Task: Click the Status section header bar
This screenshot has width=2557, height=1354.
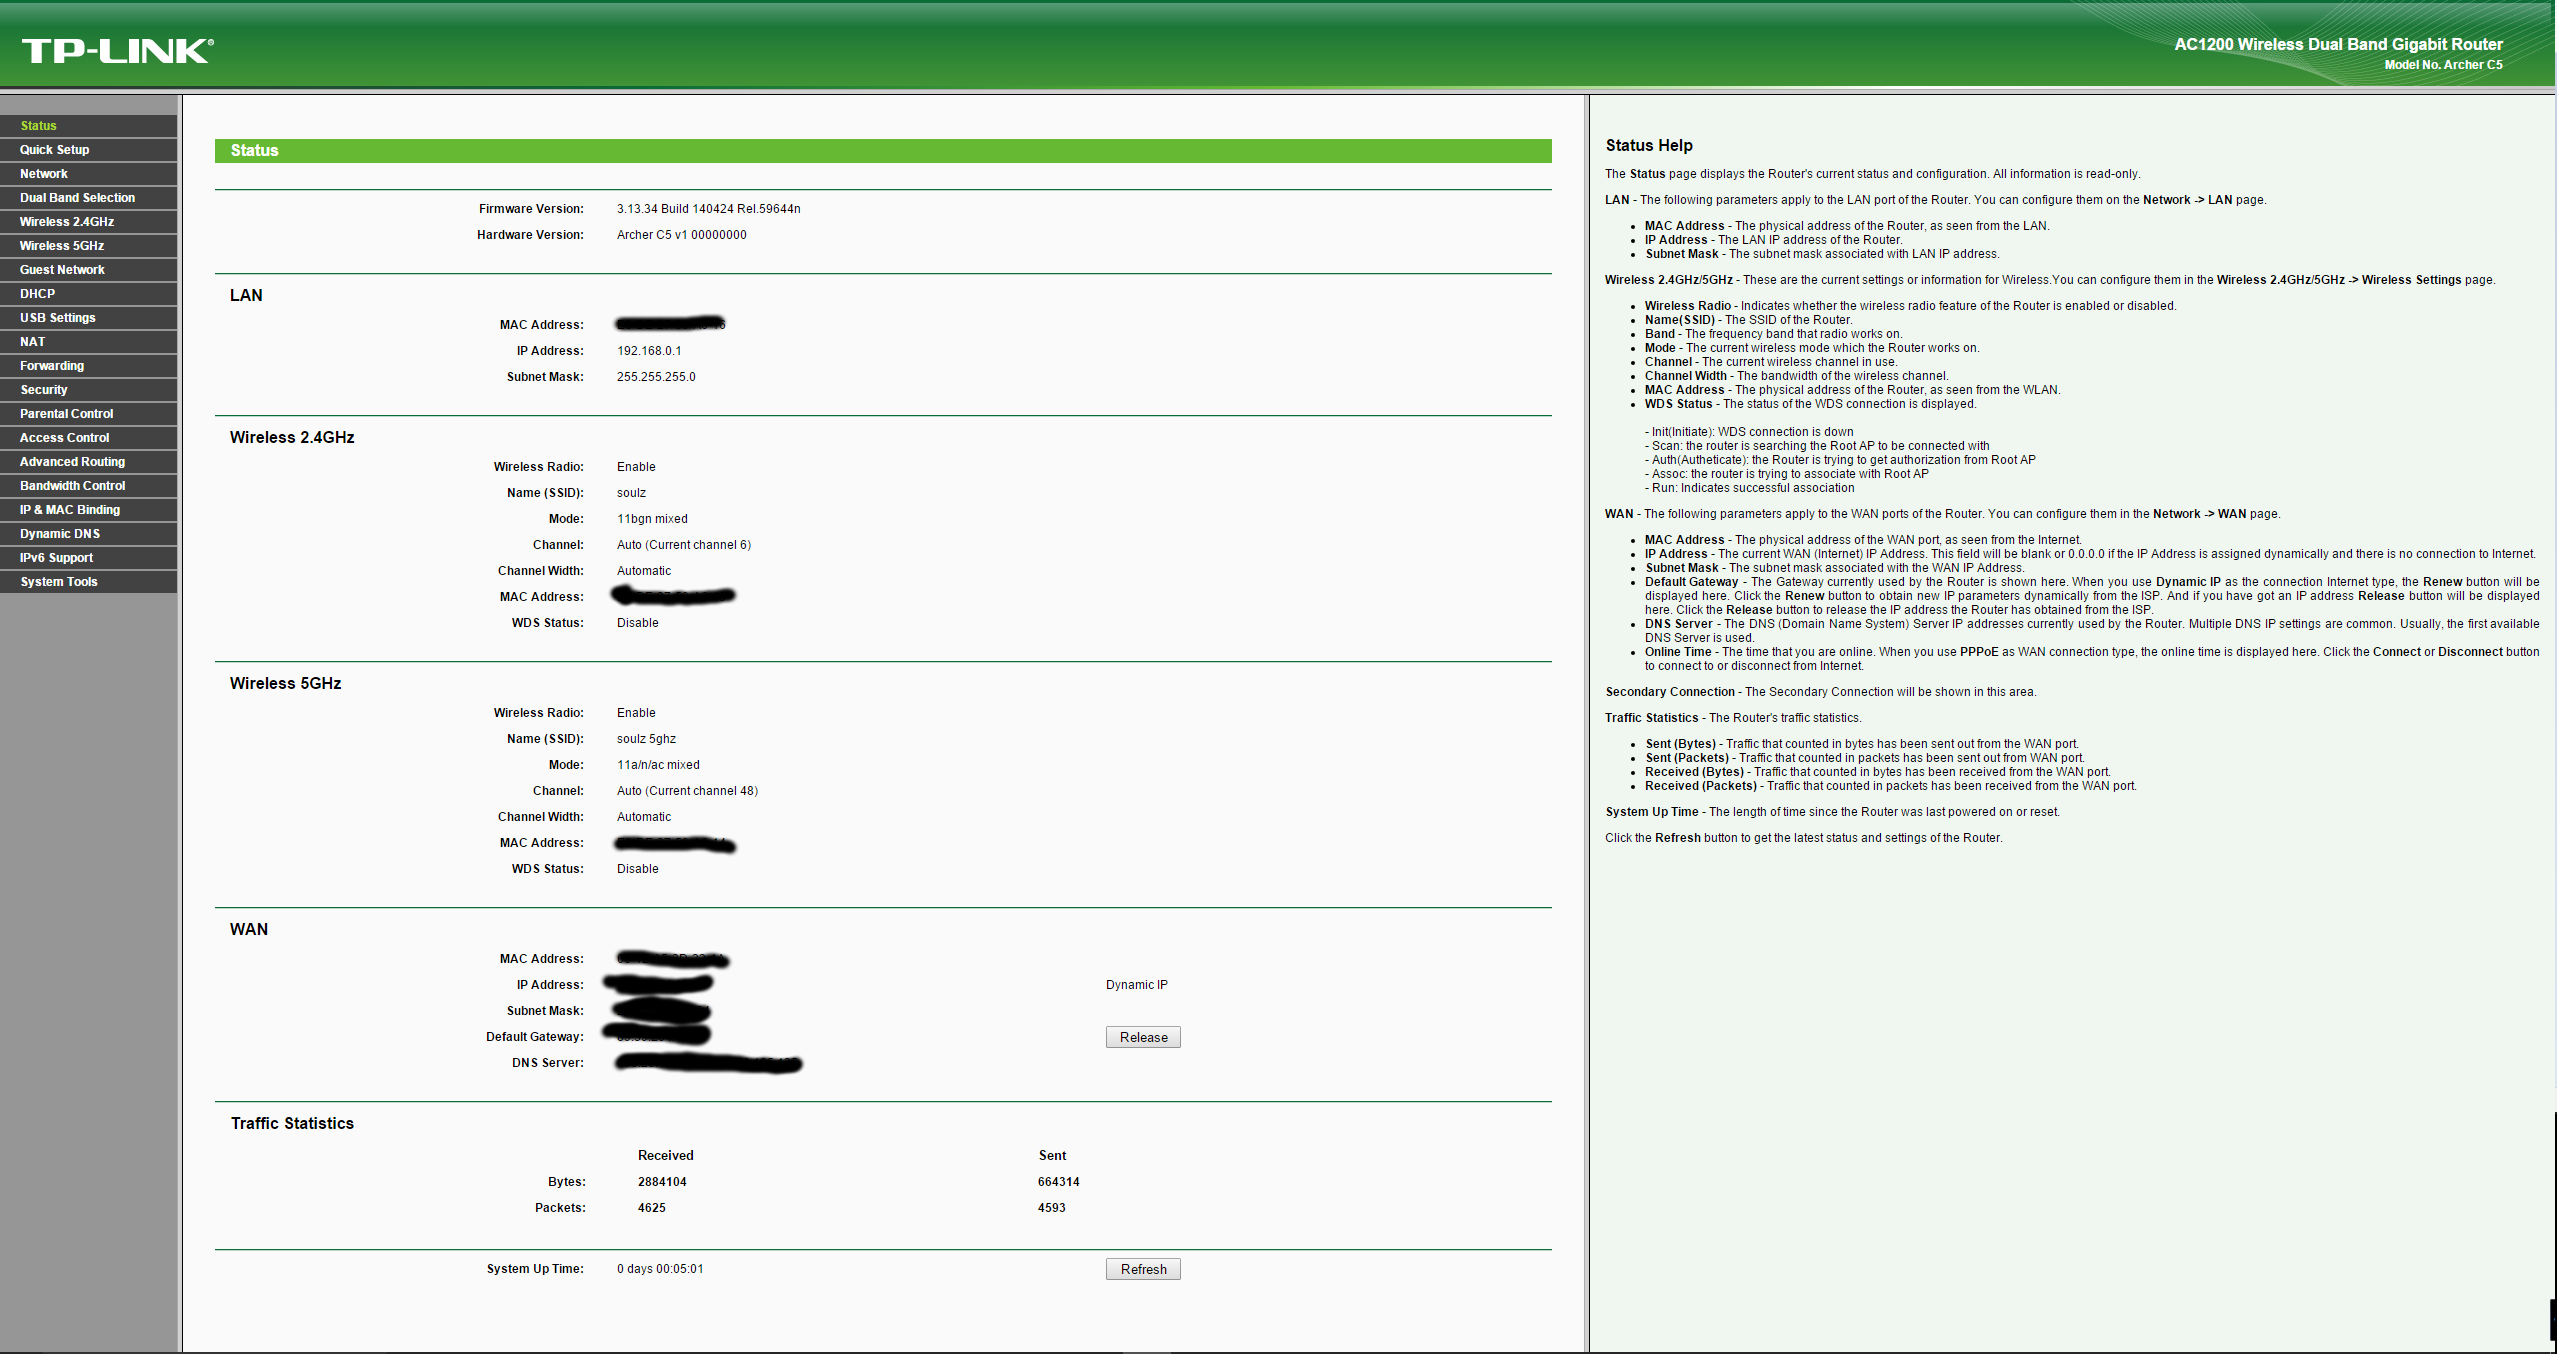Action: pos(883,151)
